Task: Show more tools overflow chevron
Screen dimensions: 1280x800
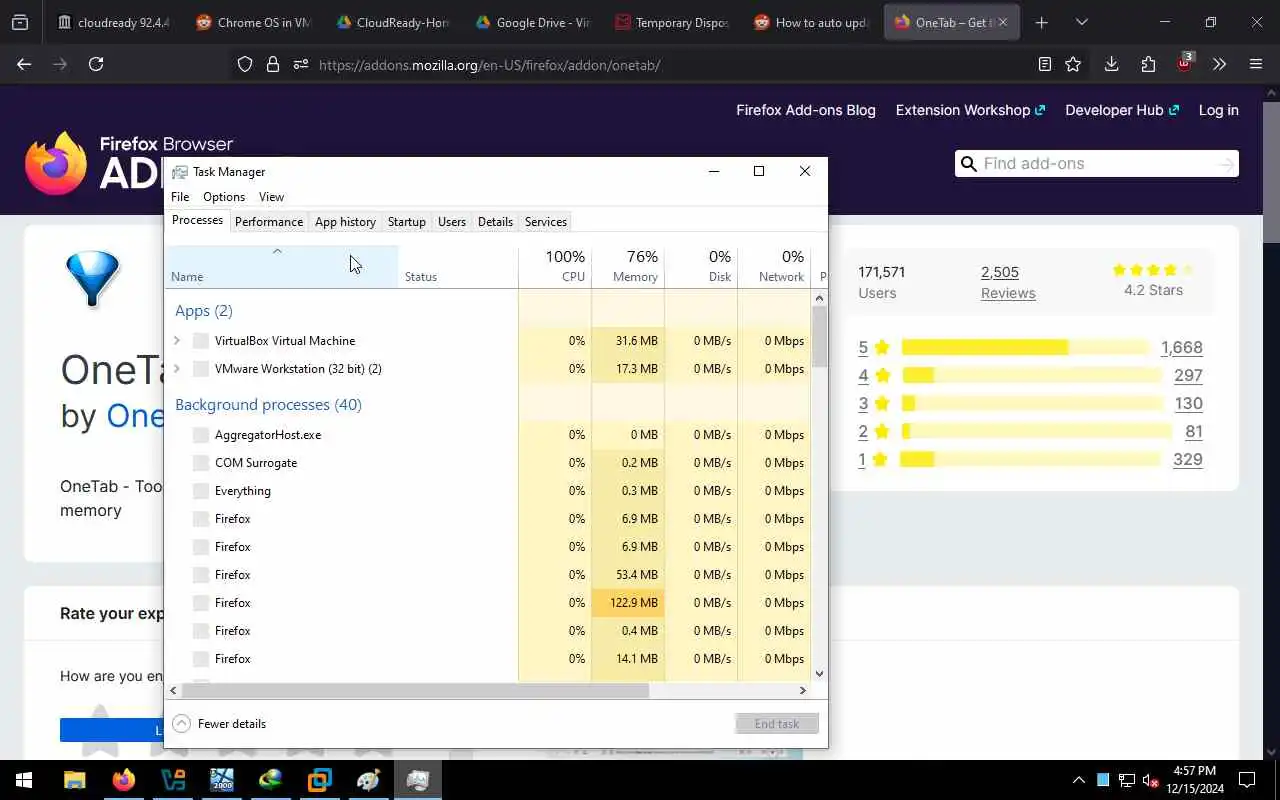Action: coord(1219,64)
